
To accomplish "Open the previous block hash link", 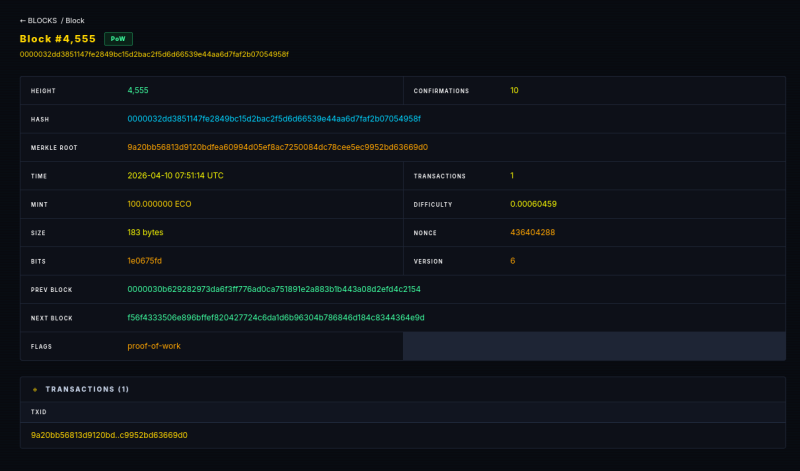I will pyautogui.click(x=273, y=289).
